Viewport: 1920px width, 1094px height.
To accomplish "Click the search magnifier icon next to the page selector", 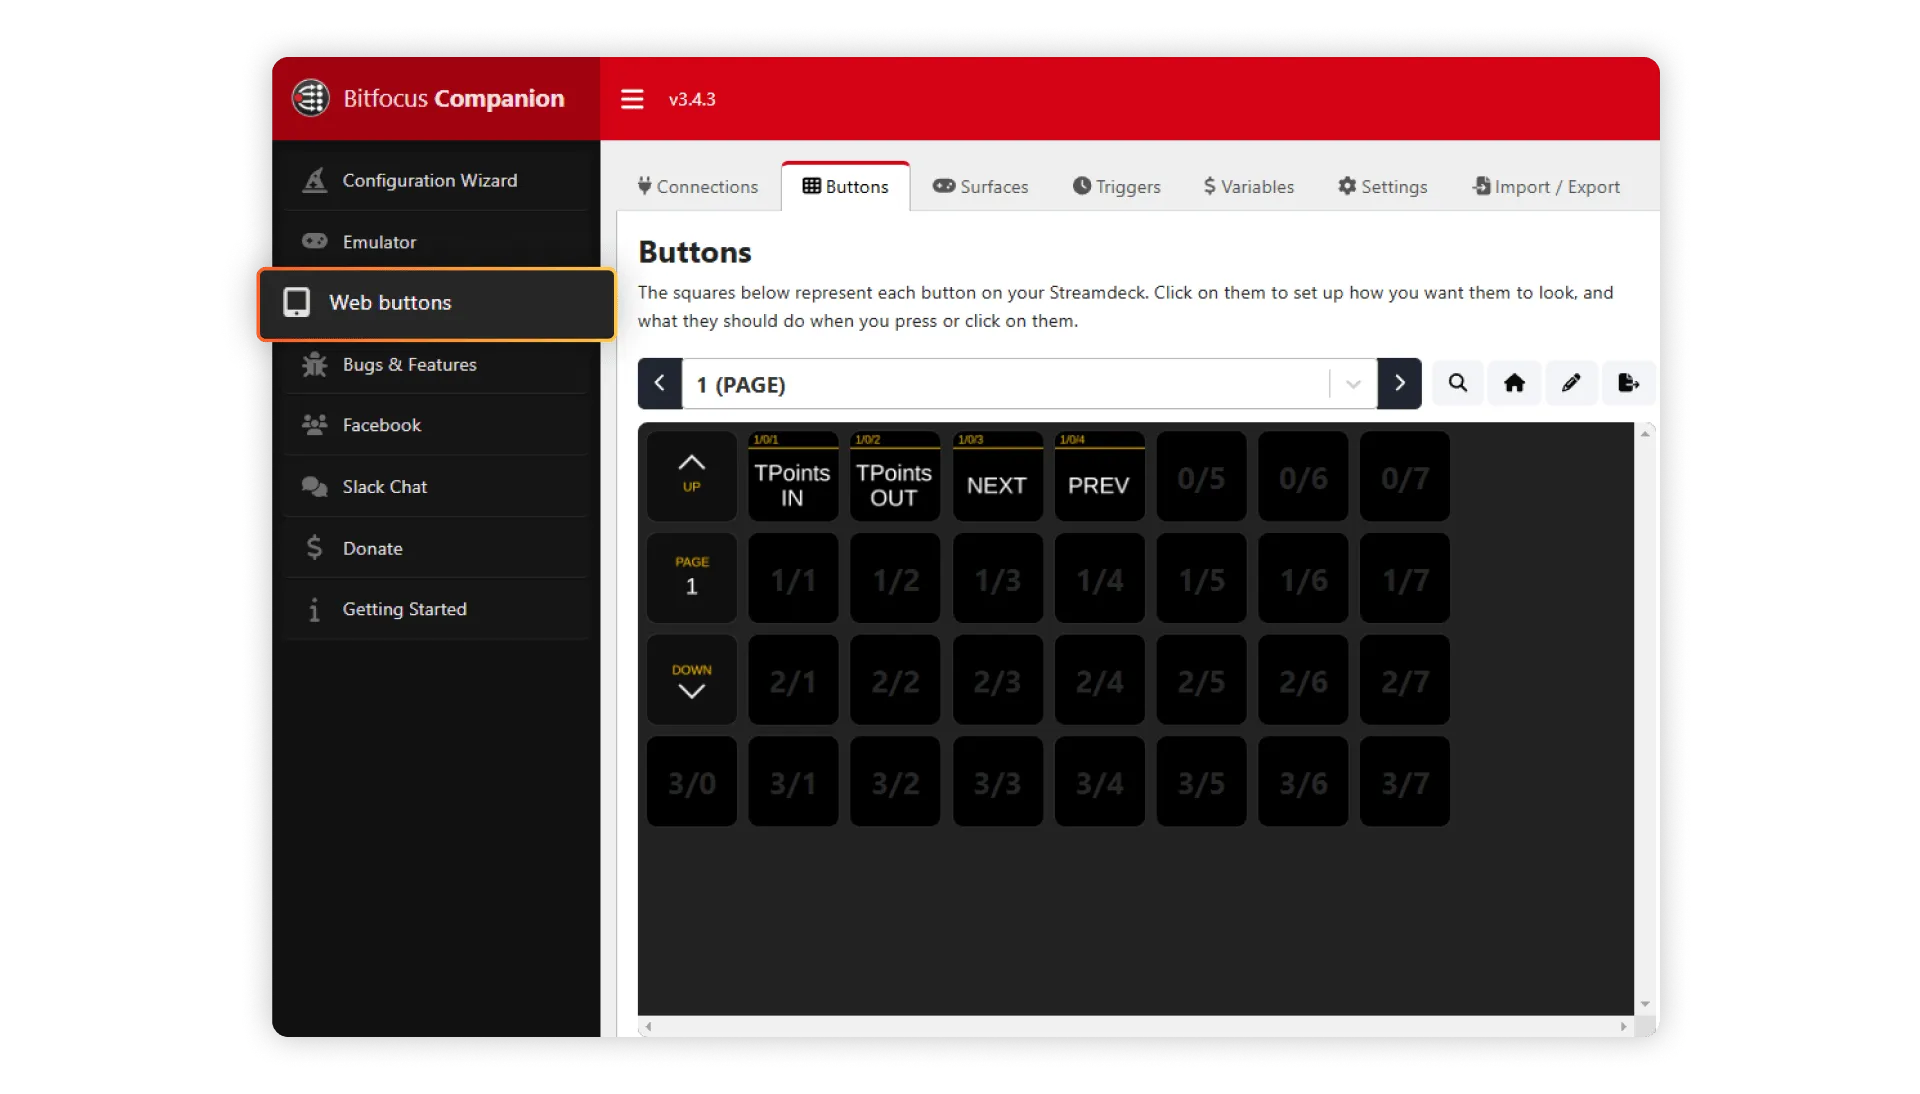I will 1458,383.
